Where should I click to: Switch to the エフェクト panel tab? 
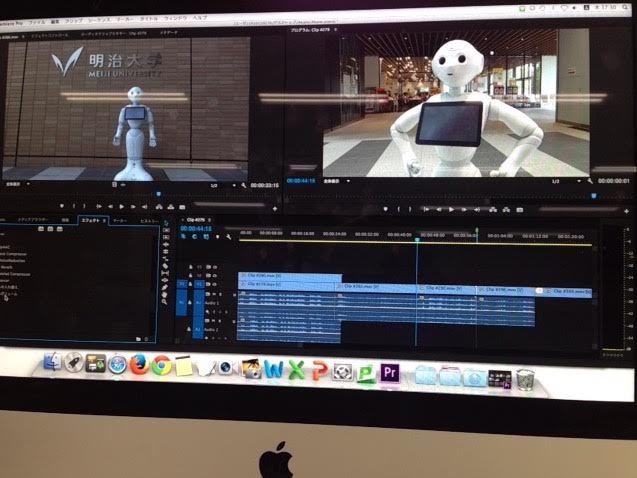(90, 219)
